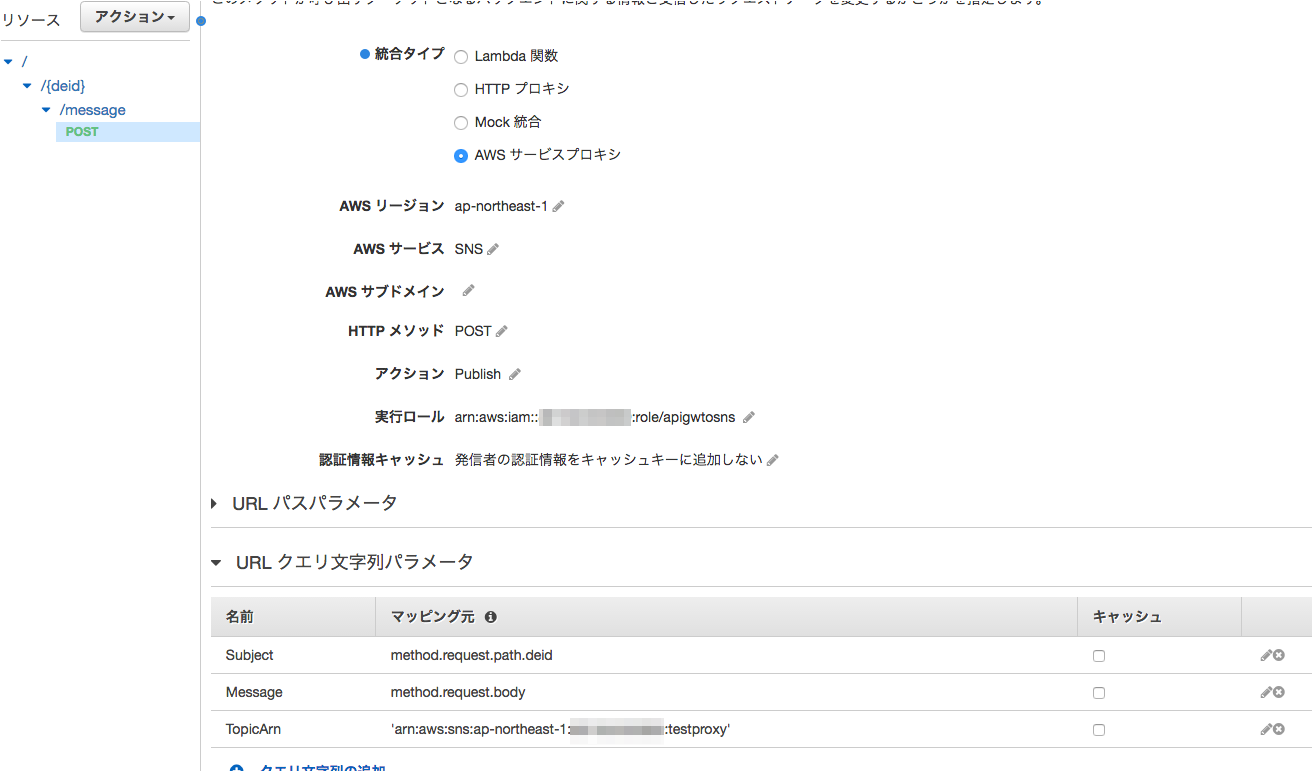
Task: Click the キャッシュ column header
Action: [1127, 617]
